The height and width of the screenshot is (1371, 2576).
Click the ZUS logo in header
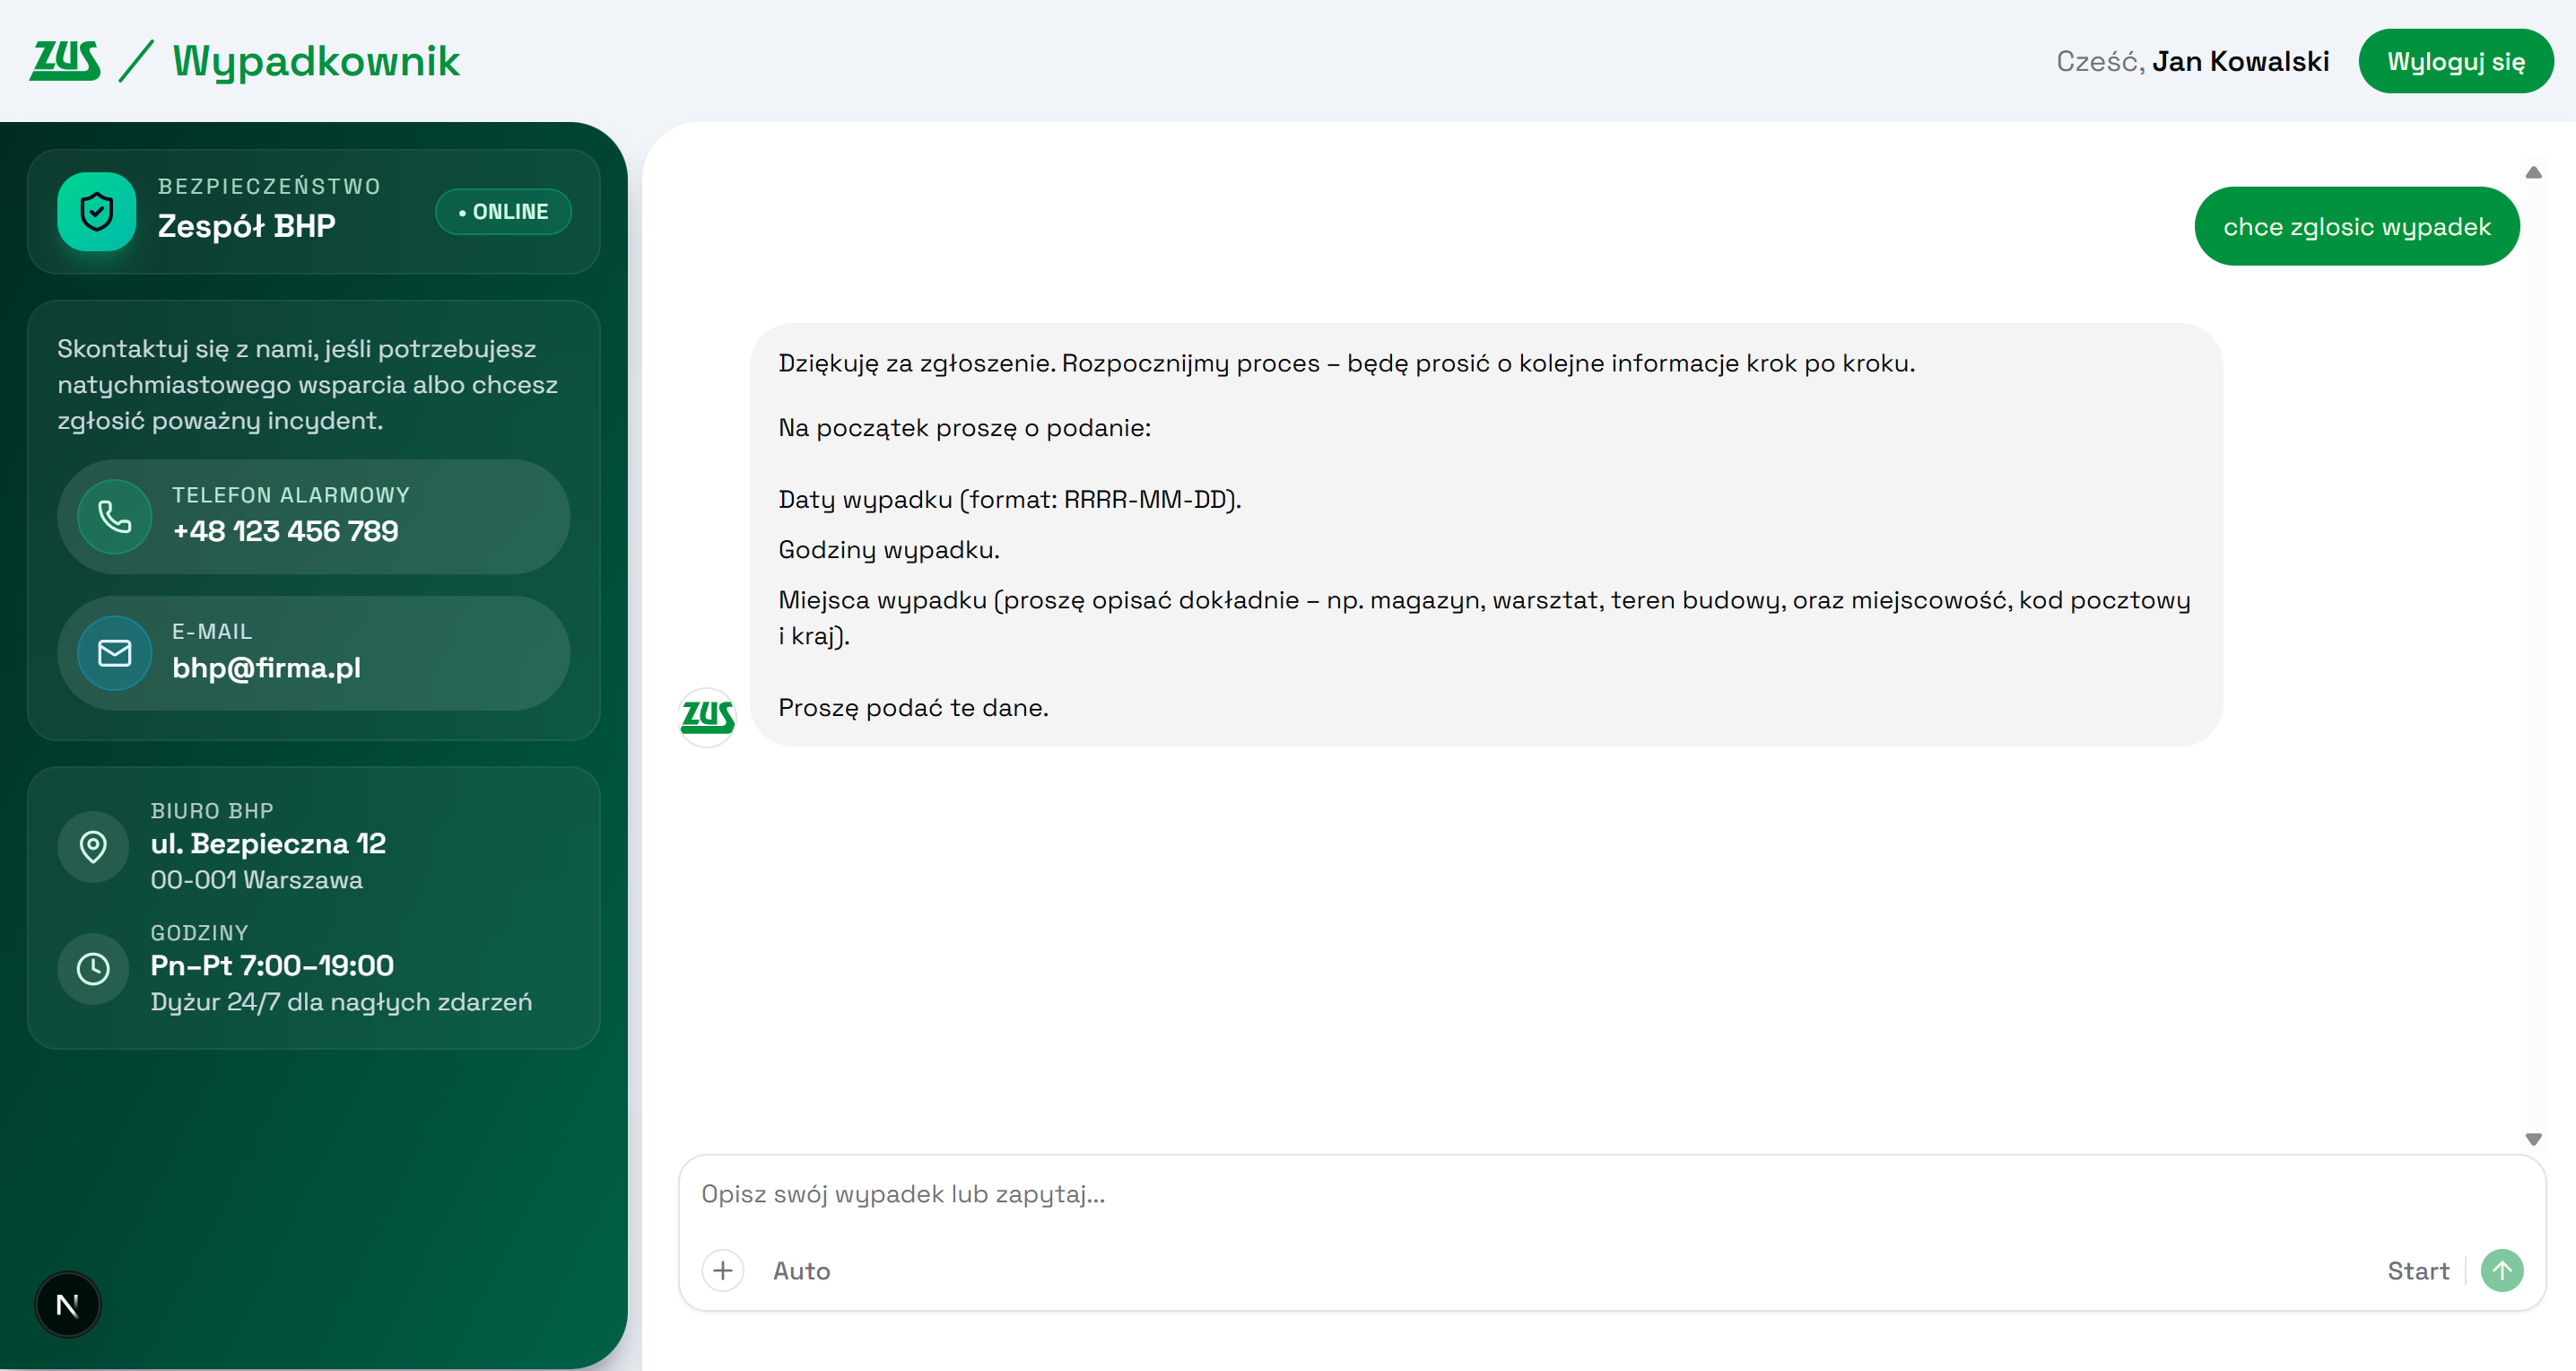65,61
